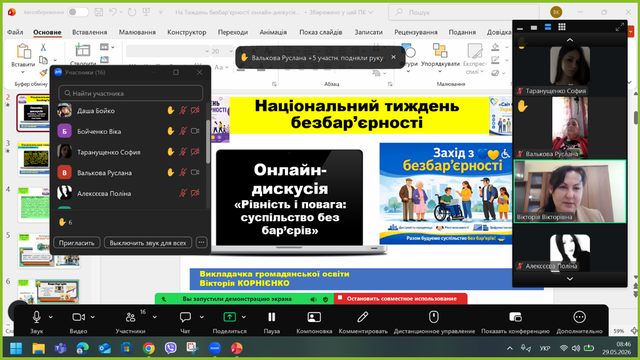640x360 pixels.
Task: Click video-off icon for Даша Бойко
Action: coord(195,111)
